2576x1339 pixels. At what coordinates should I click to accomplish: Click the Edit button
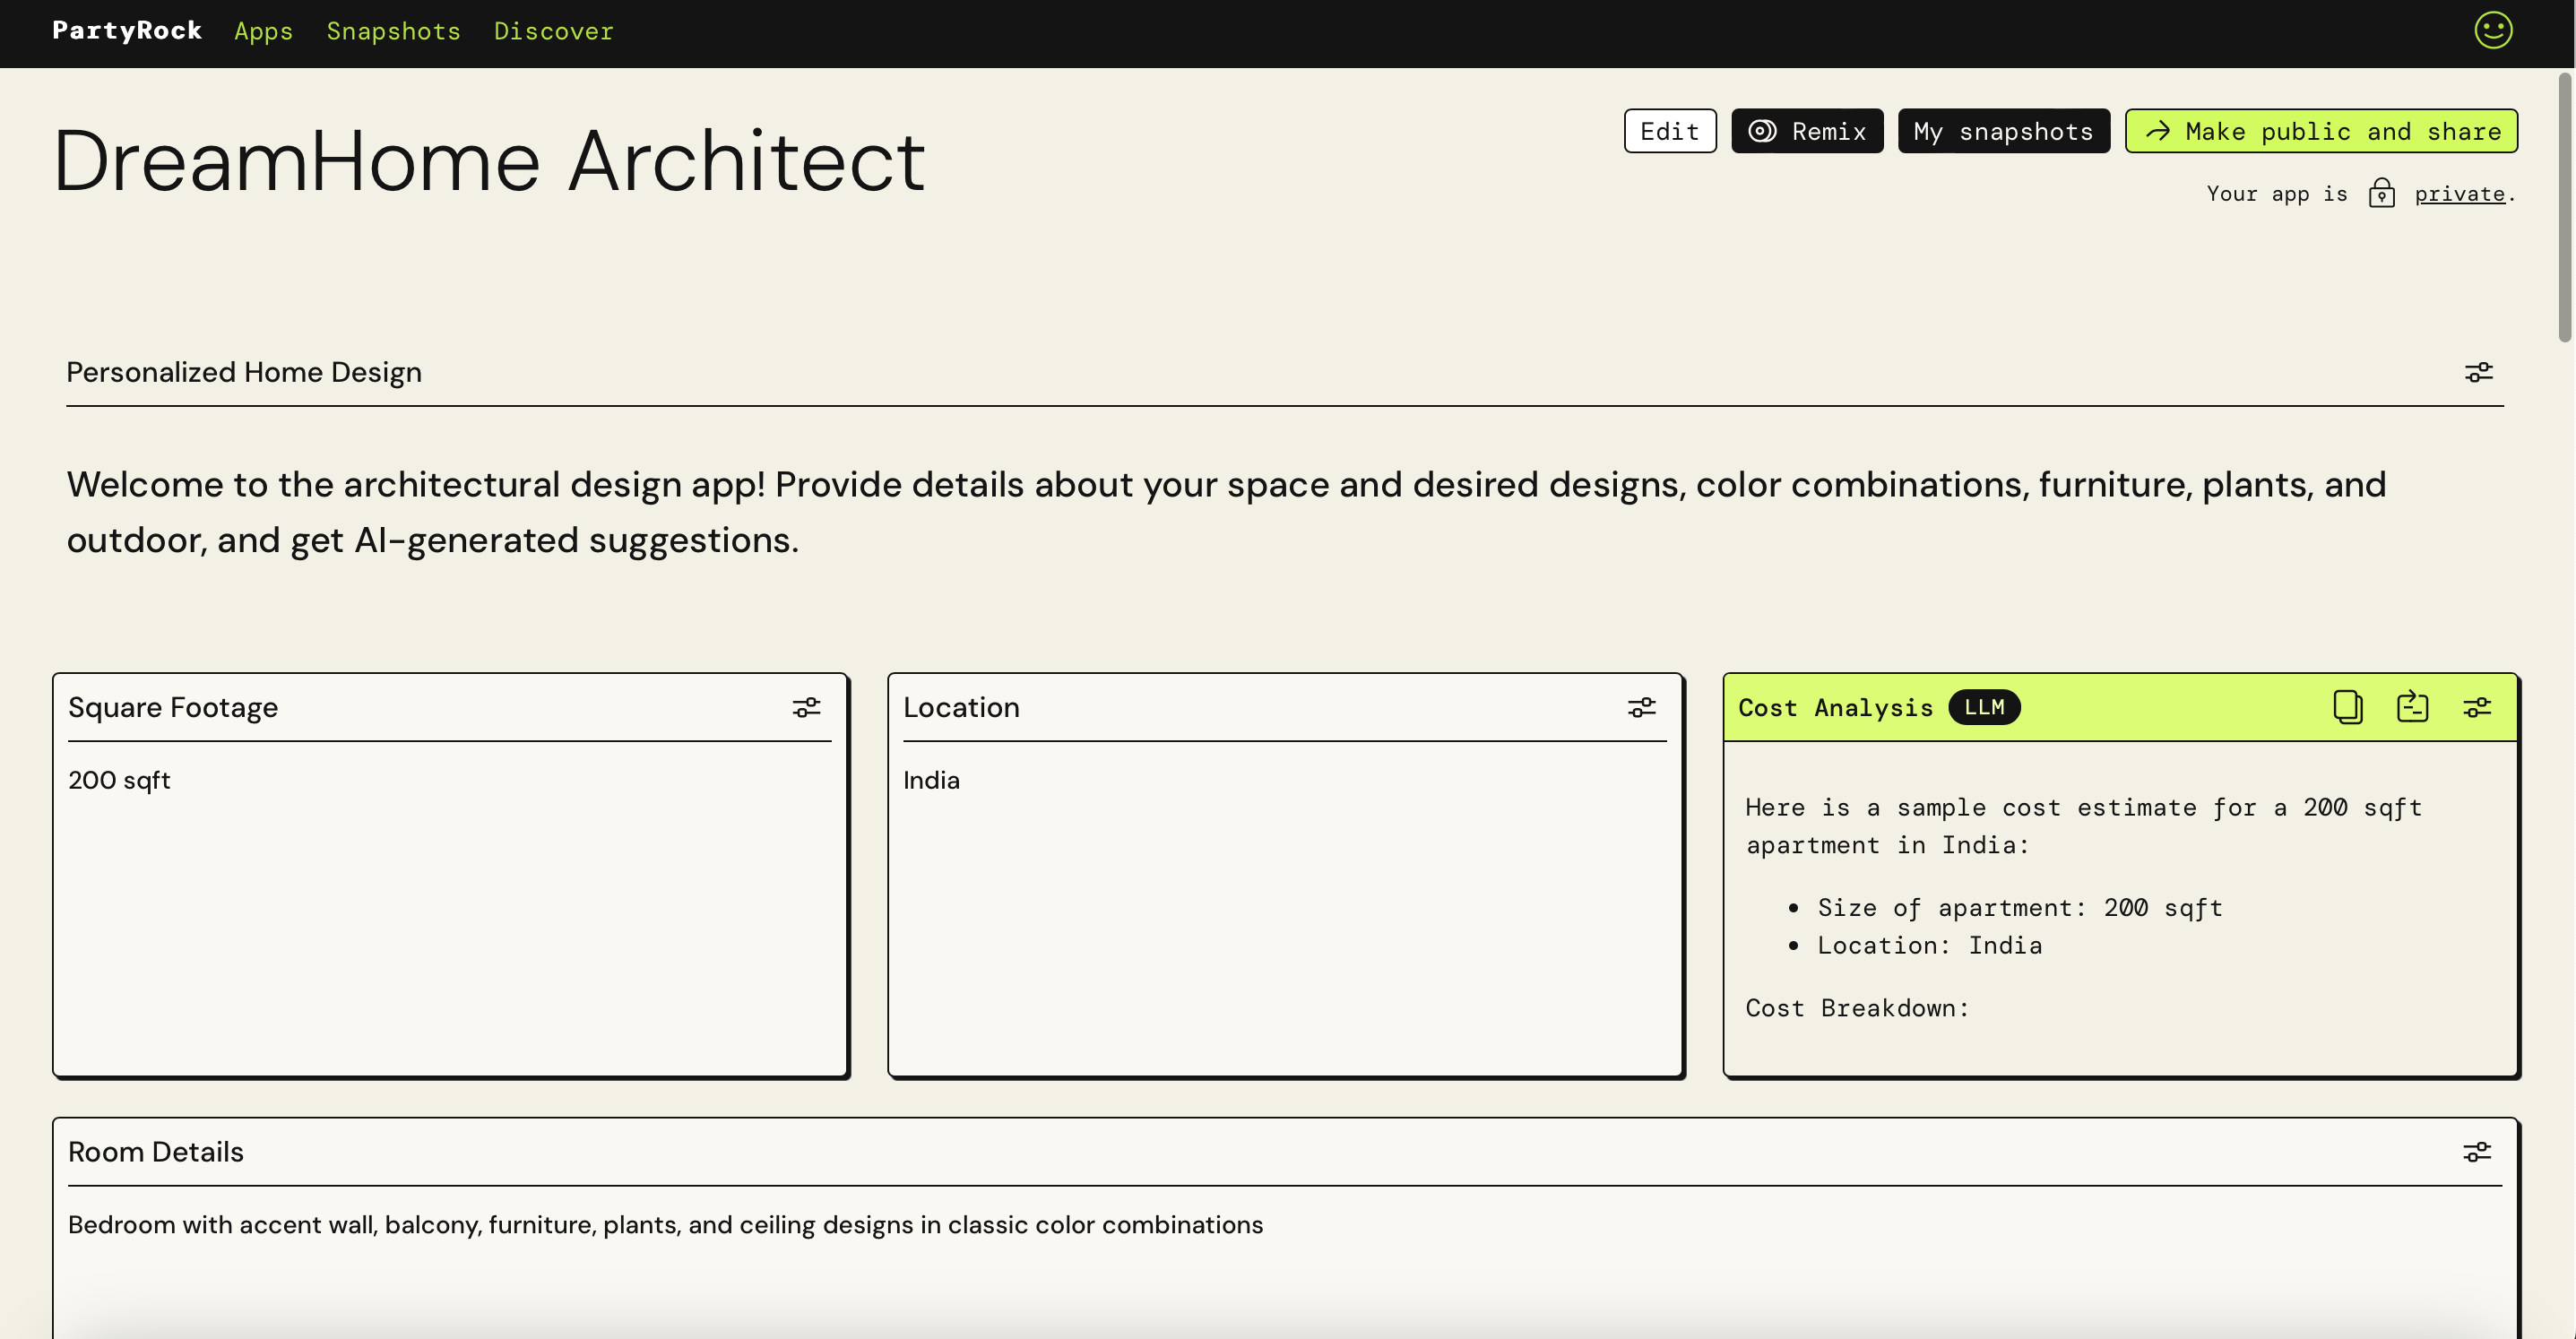1669,131
